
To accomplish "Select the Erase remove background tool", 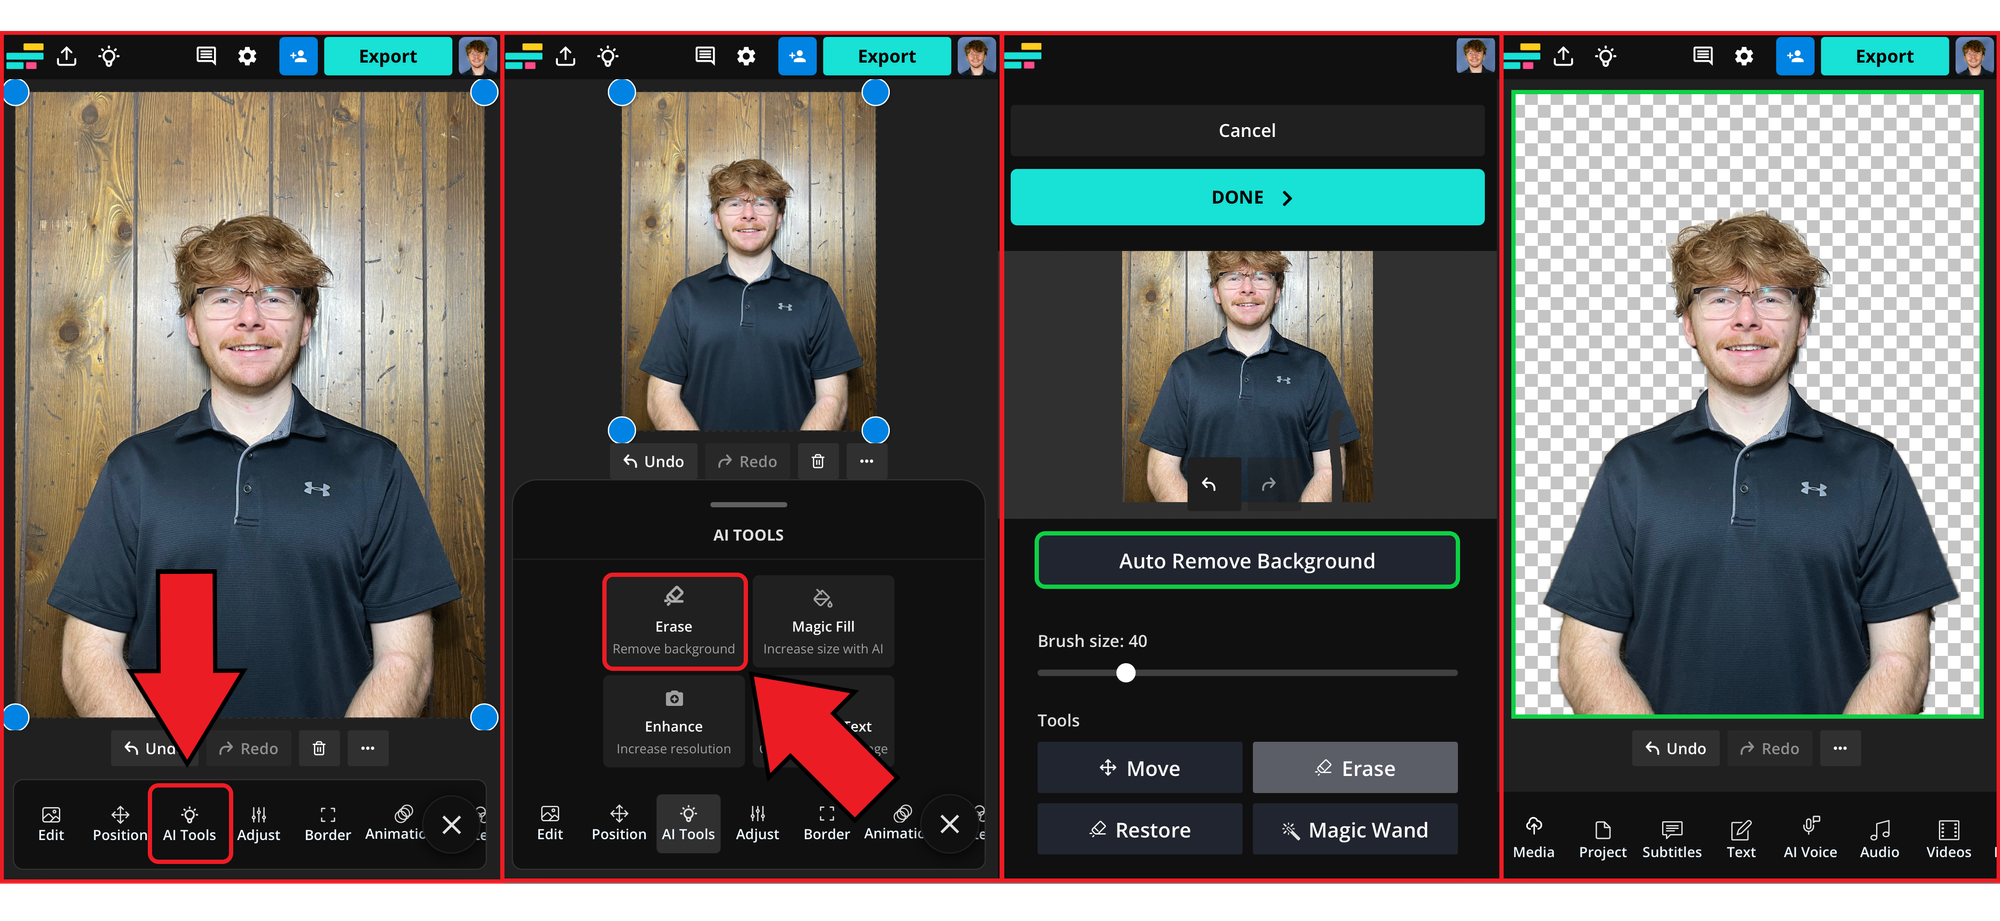I will coord(674,620).
